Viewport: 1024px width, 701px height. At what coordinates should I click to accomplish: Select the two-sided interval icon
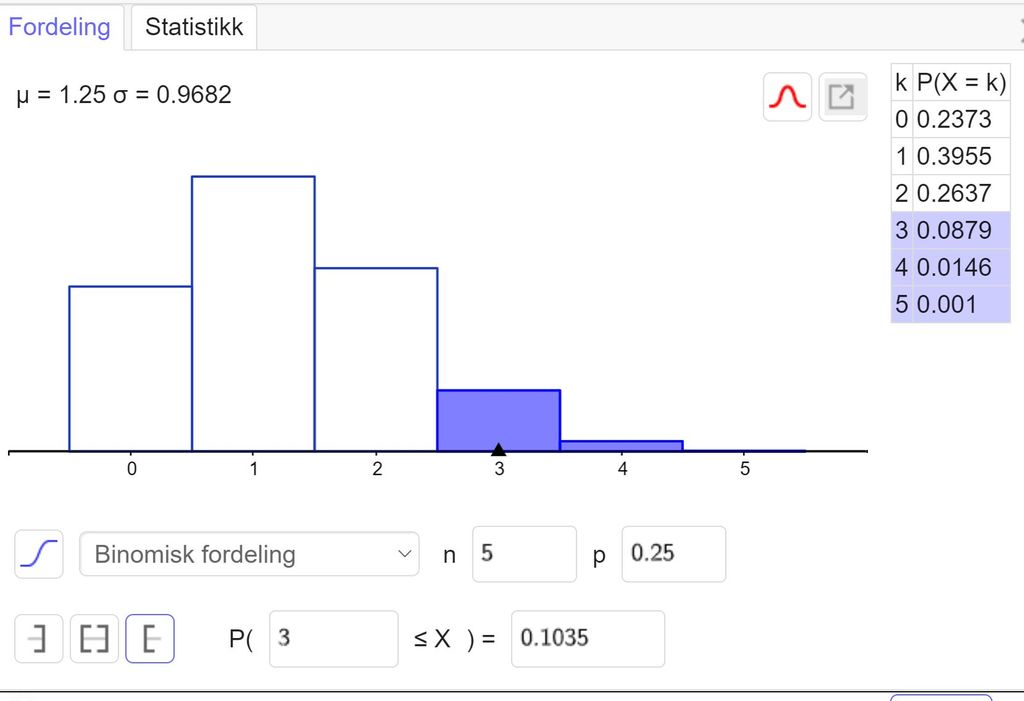94,638
